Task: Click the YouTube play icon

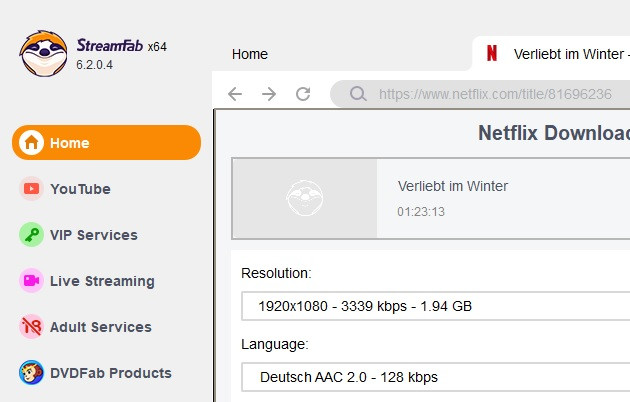Action: coord(32,189)
